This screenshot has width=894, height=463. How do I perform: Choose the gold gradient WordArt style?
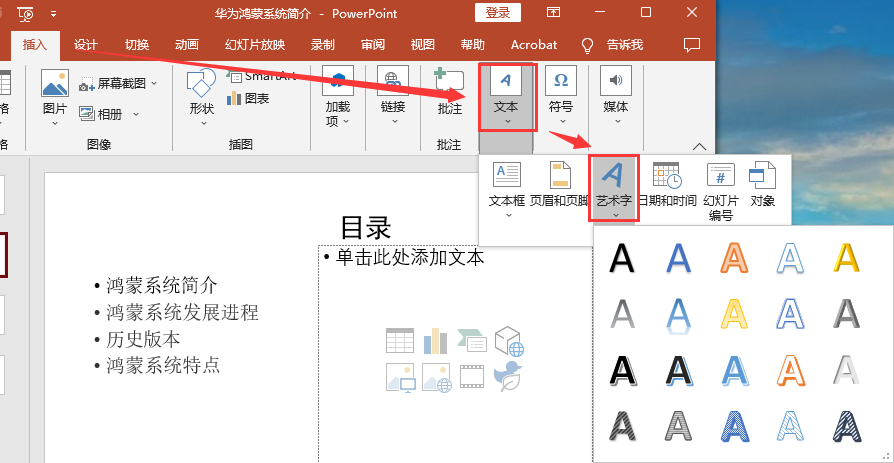coord(846,258)
